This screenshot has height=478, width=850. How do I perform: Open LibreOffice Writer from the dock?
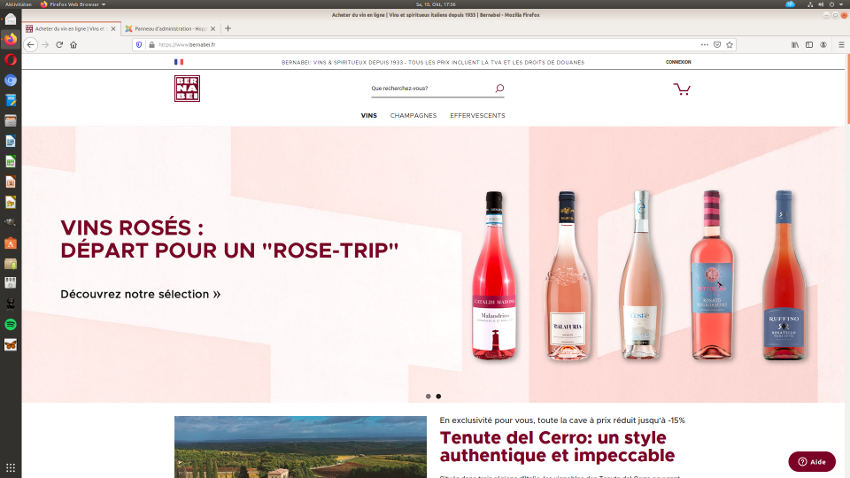[x=10, y=141]
